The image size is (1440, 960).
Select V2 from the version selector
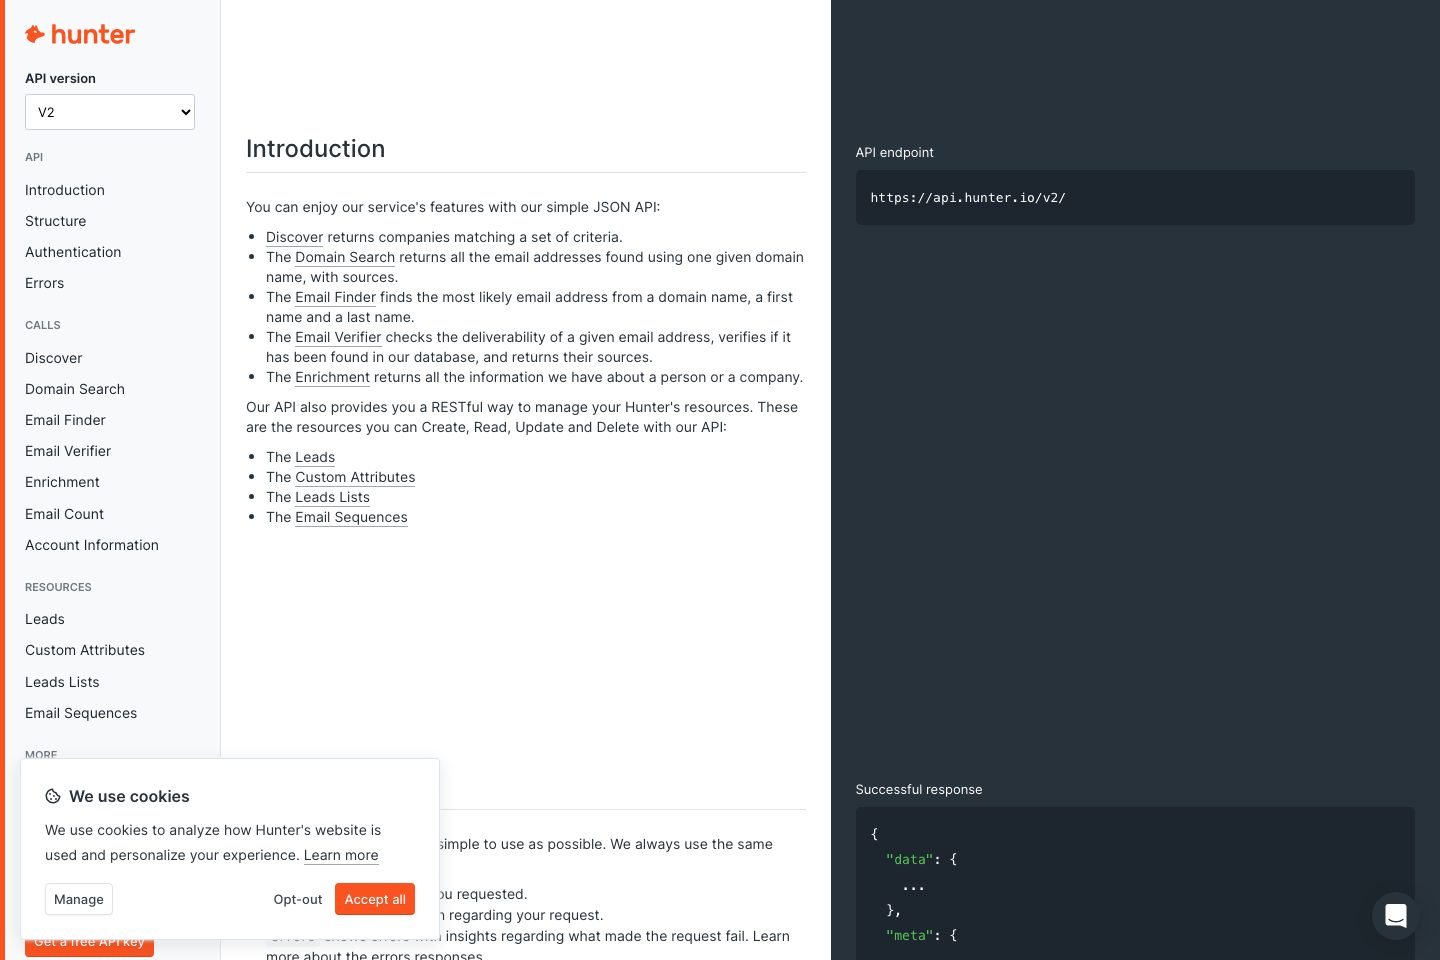[x=109, y=112]
